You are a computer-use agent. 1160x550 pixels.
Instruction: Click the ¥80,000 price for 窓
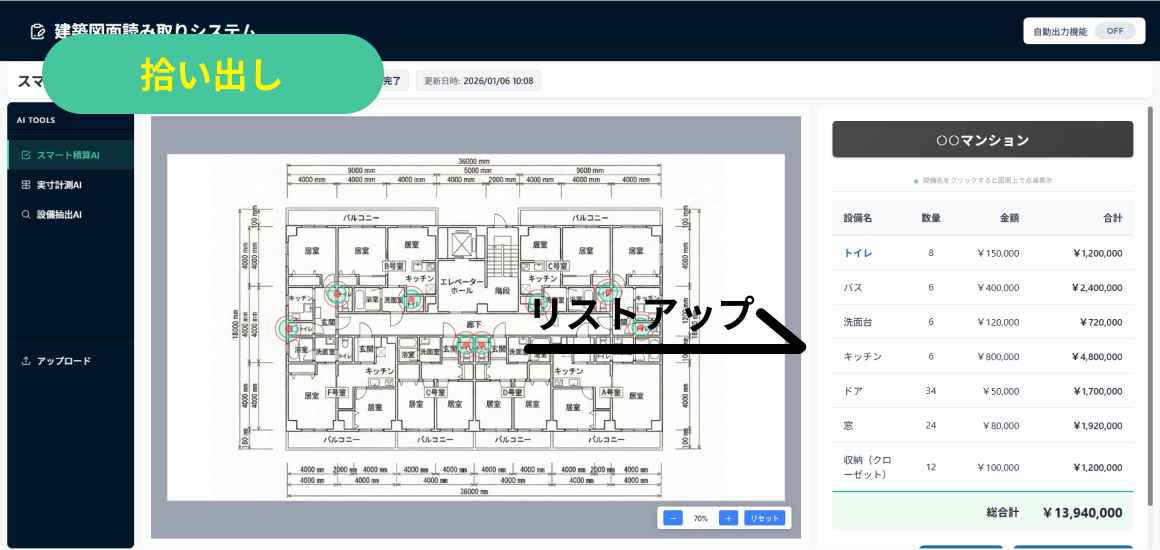pos(1001,426)
